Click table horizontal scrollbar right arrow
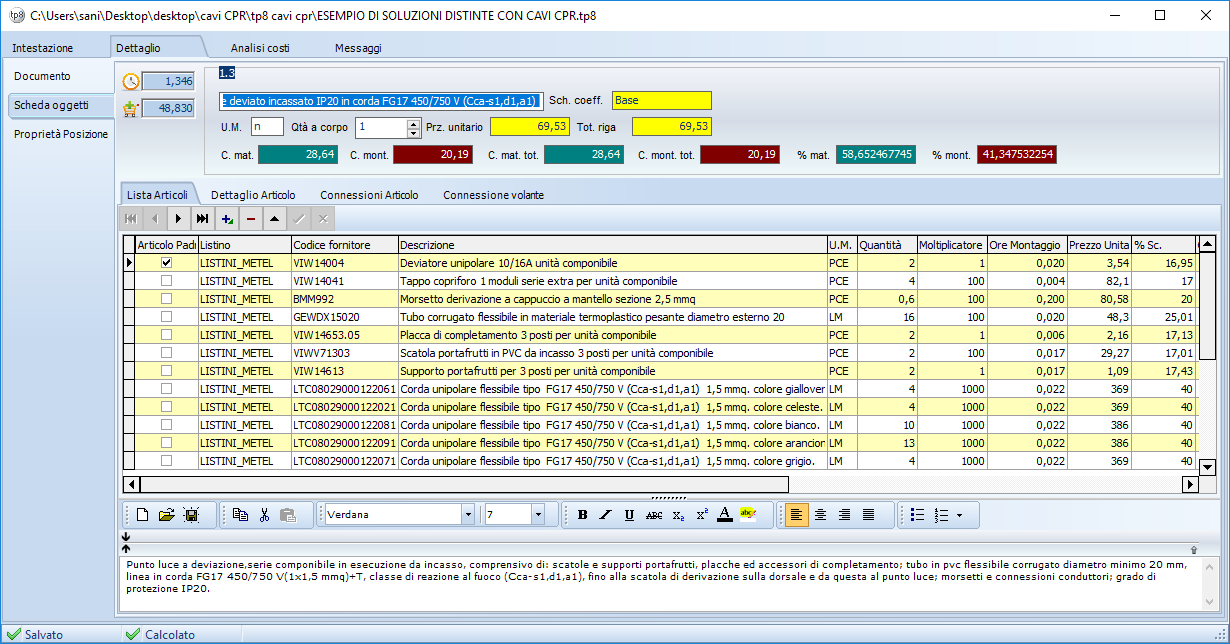The image size is (1230, 644). [1190, 484]
